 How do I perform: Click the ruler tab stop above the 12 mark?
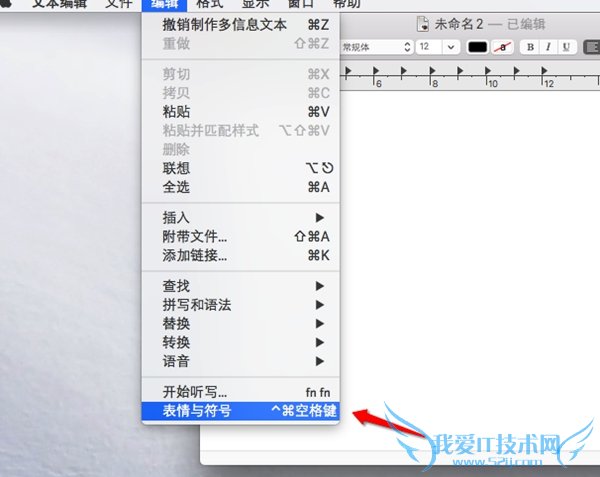coord(544,71)
